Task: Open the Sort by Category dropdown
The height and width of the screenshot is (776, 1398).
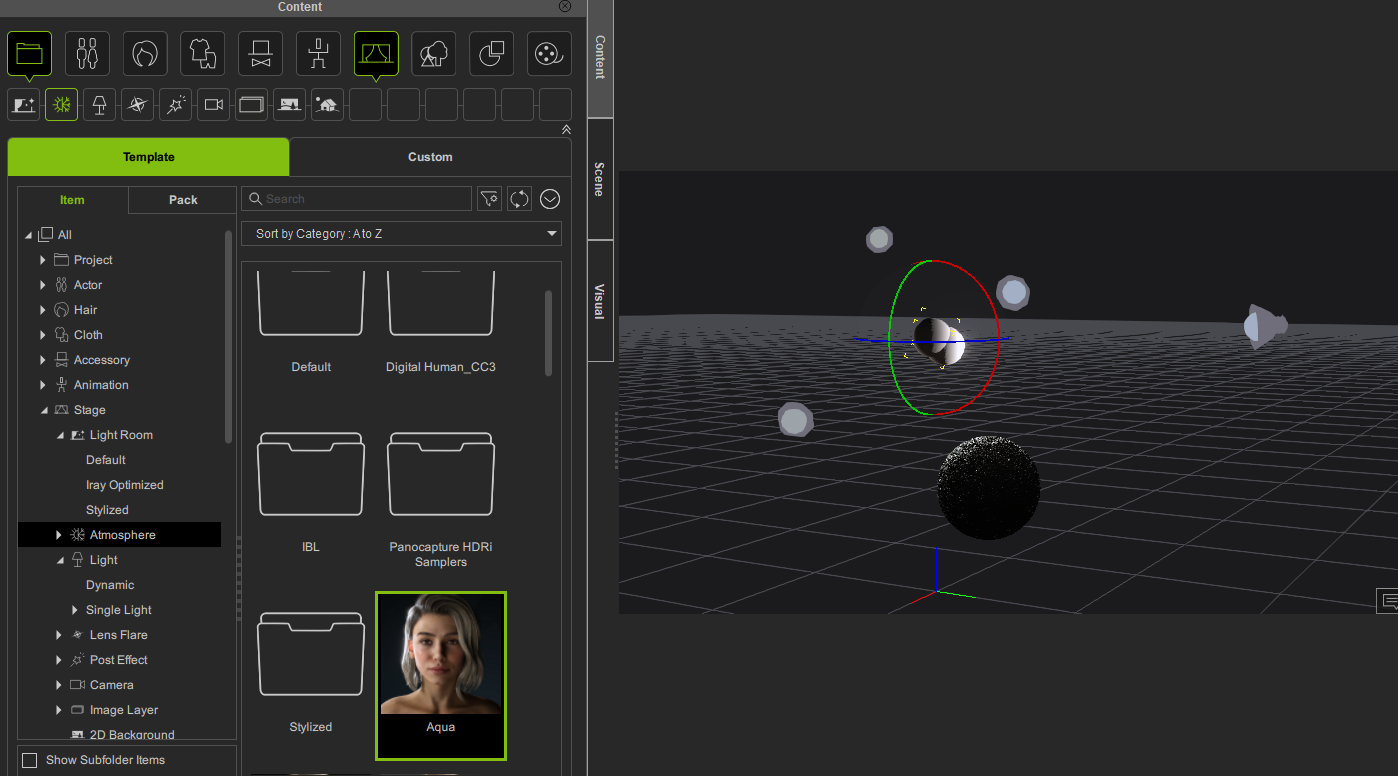Action: coord(401,234)
